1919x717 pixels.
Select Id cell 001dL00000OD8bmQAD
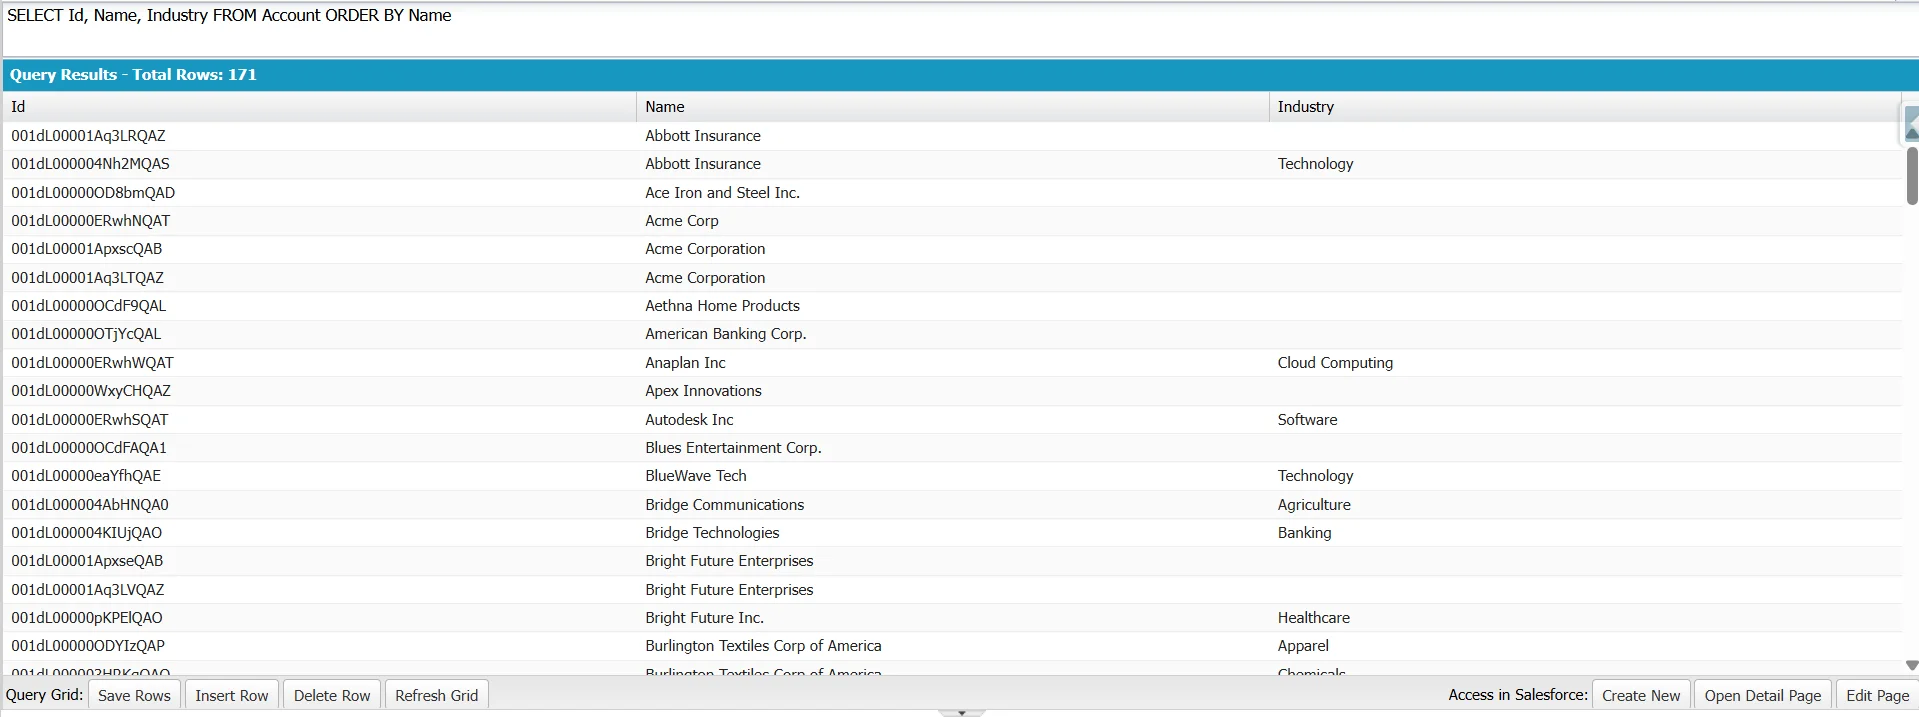coord(319,193)
